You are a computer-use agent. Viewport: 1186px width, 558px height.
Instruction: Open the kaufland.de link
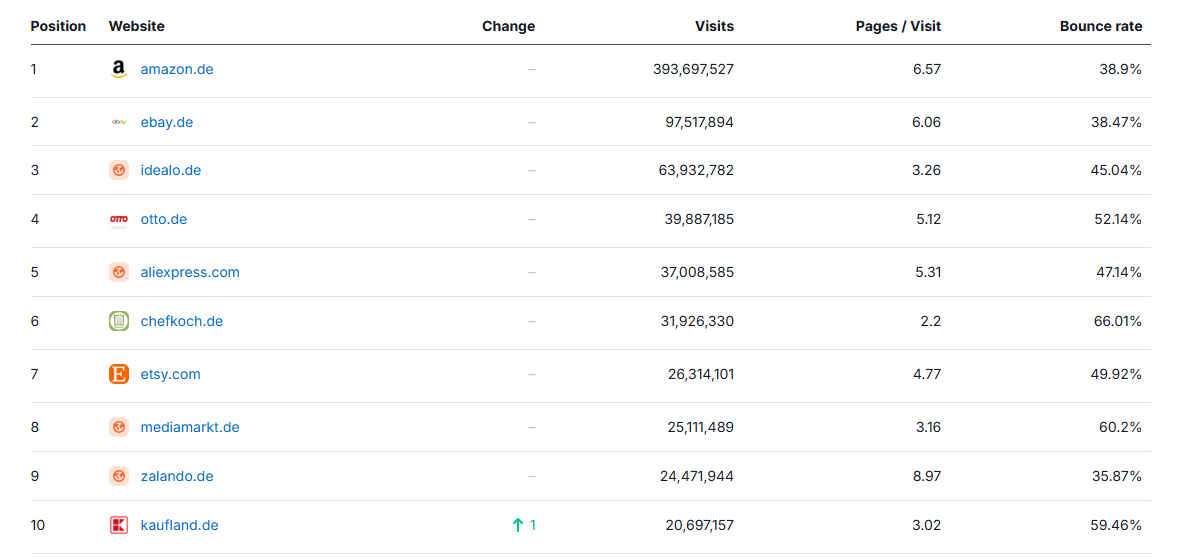[x=179, y=525]
